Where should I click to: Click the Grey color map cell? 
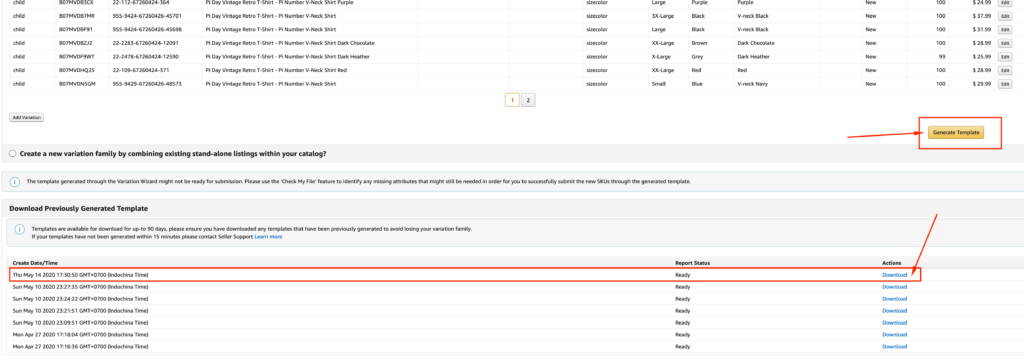click(x=697, y=57)
